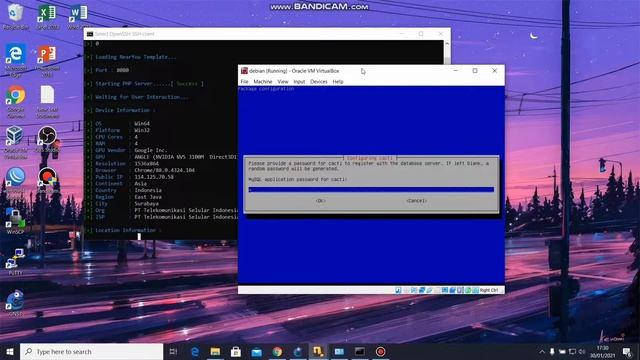The image size is (640, 360).
Task: Open the clock and date in taskbar
Action: [x=602, y=351]
